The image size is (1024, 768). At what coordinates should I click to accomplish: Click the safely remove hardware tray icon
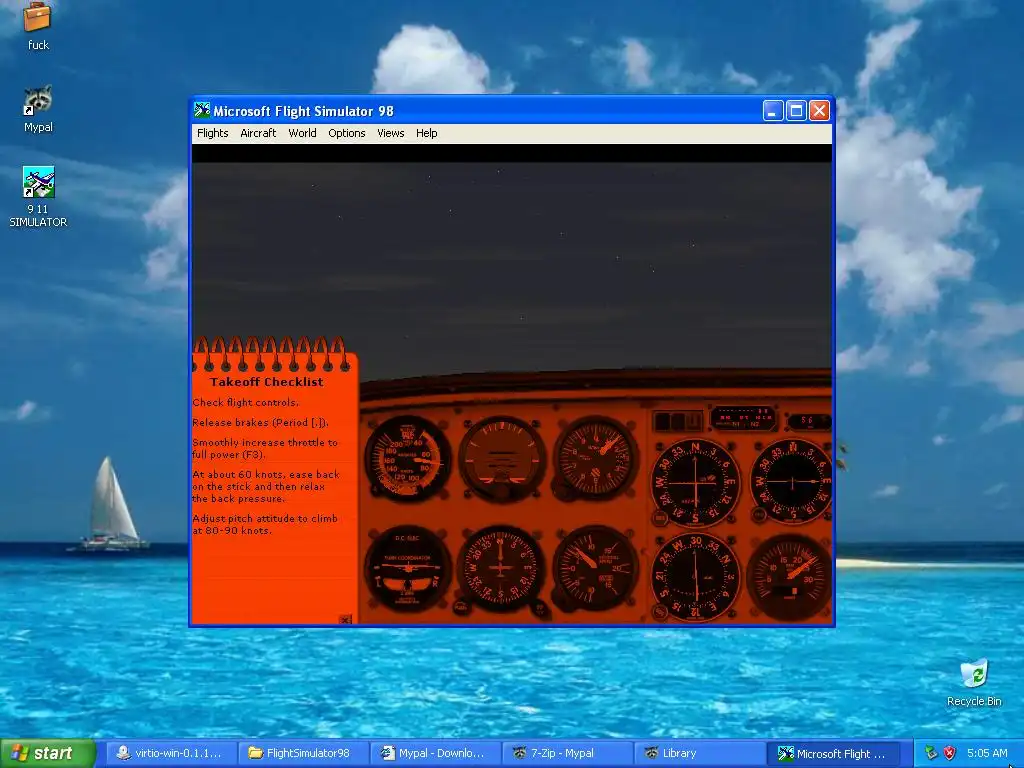931,753
